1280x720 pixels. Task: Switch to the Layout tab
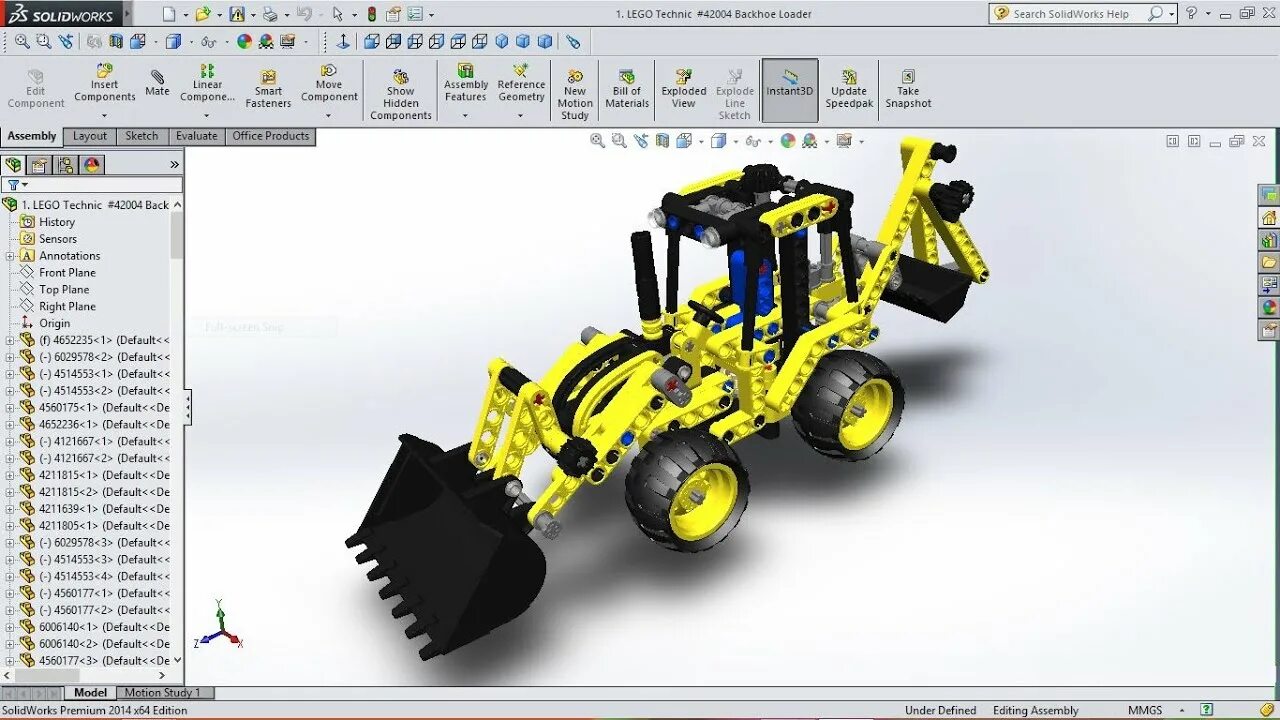[90, 136]
